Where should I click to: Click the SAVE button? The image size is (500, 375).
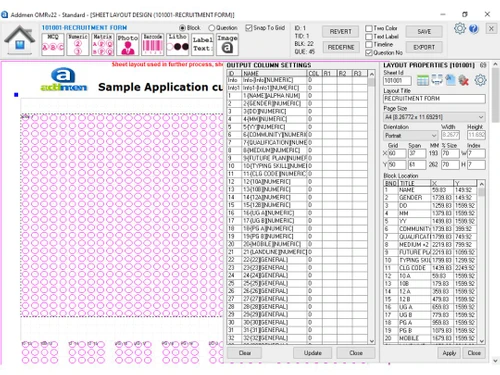pos(424,32)
